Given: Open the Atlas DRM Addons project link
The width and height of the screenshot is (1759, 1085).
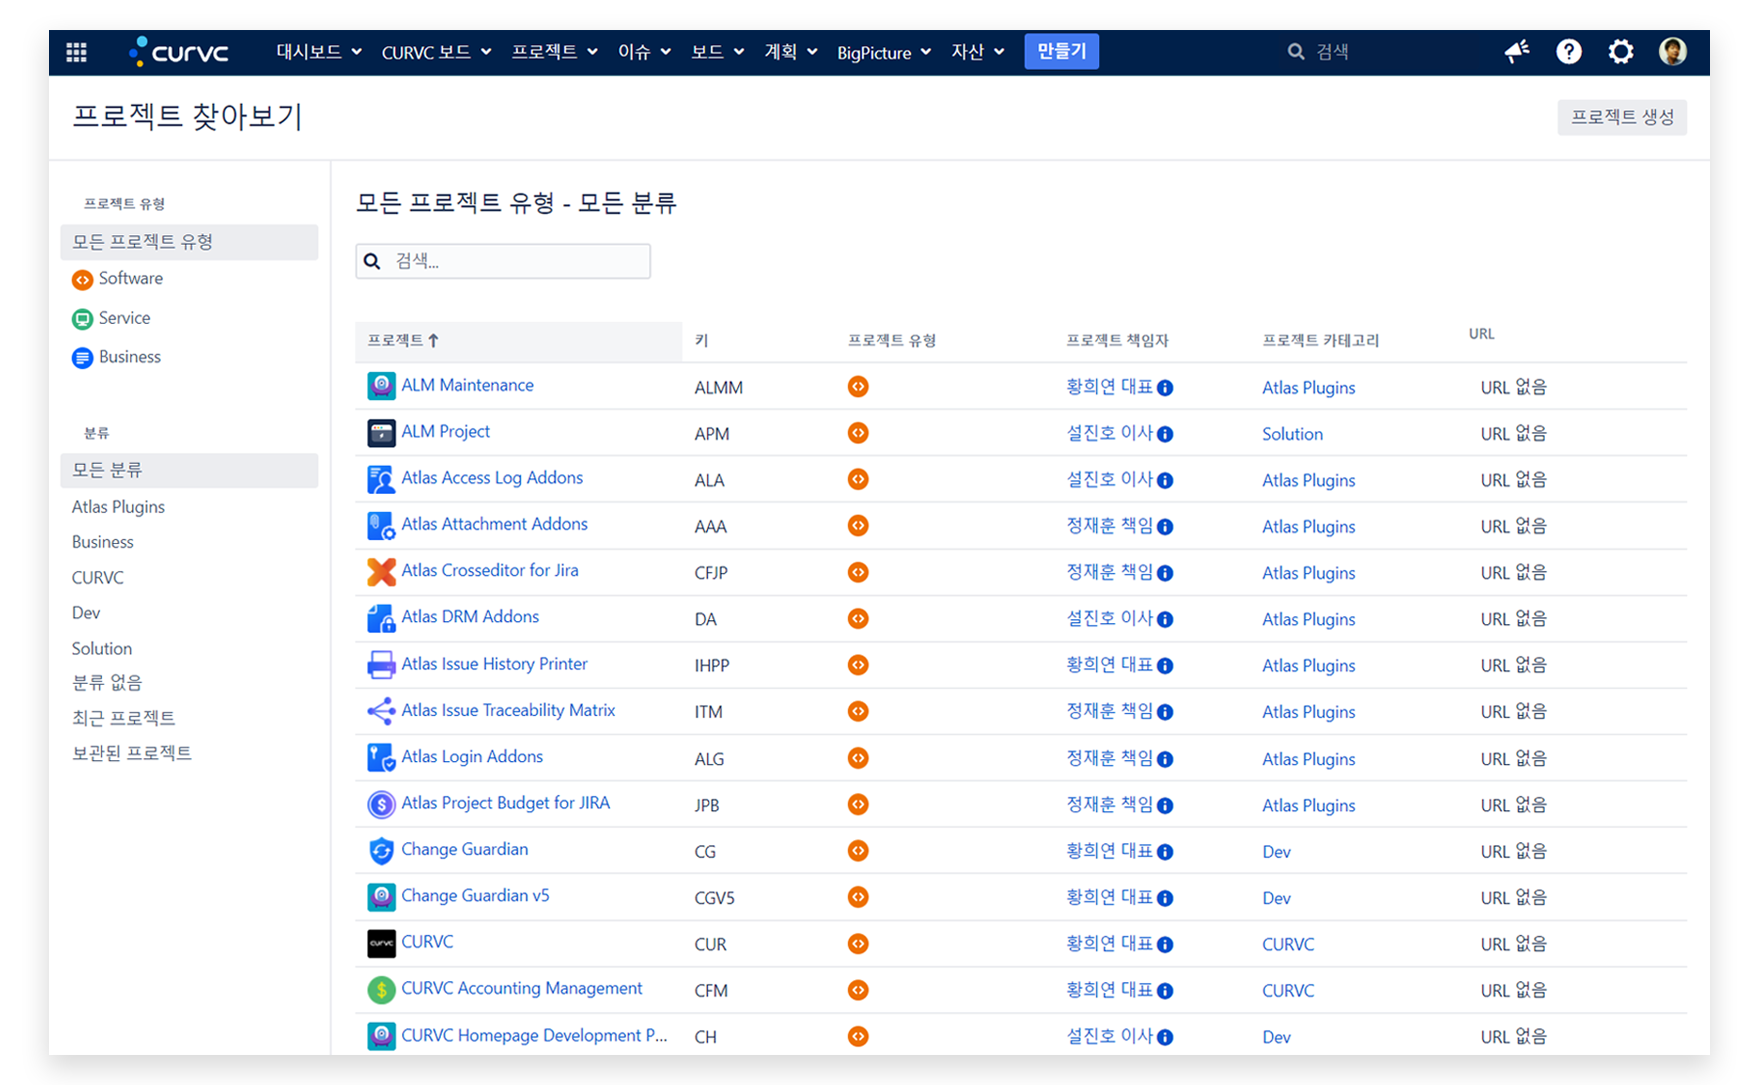Looking at the screenshot, I should coord(470,617).
